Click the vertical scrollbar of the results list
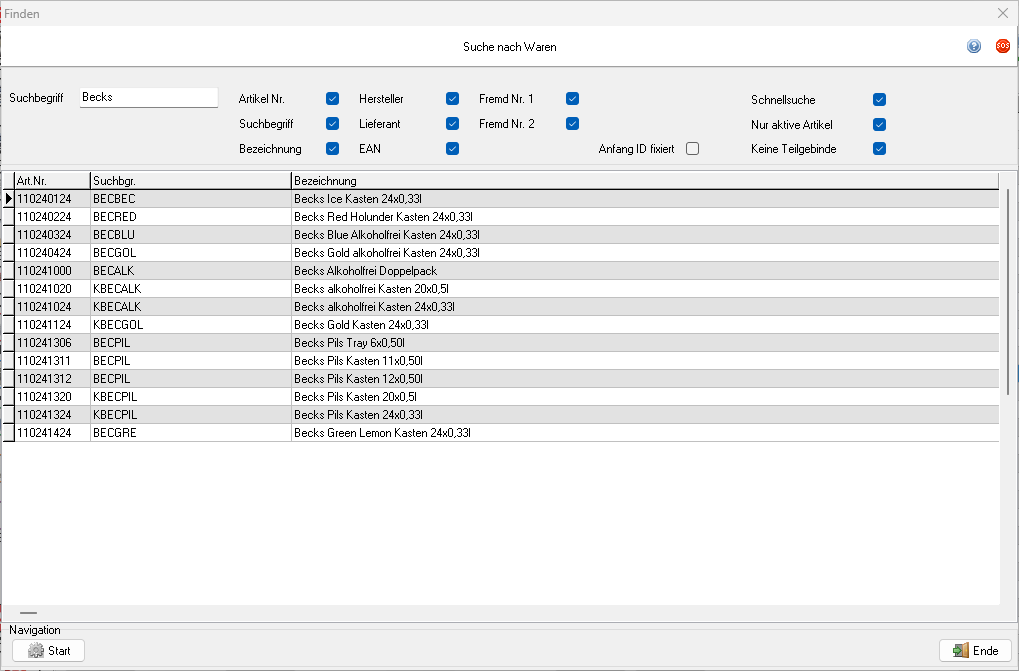This screenshot has width=1019, height=671. [1007, 280]
